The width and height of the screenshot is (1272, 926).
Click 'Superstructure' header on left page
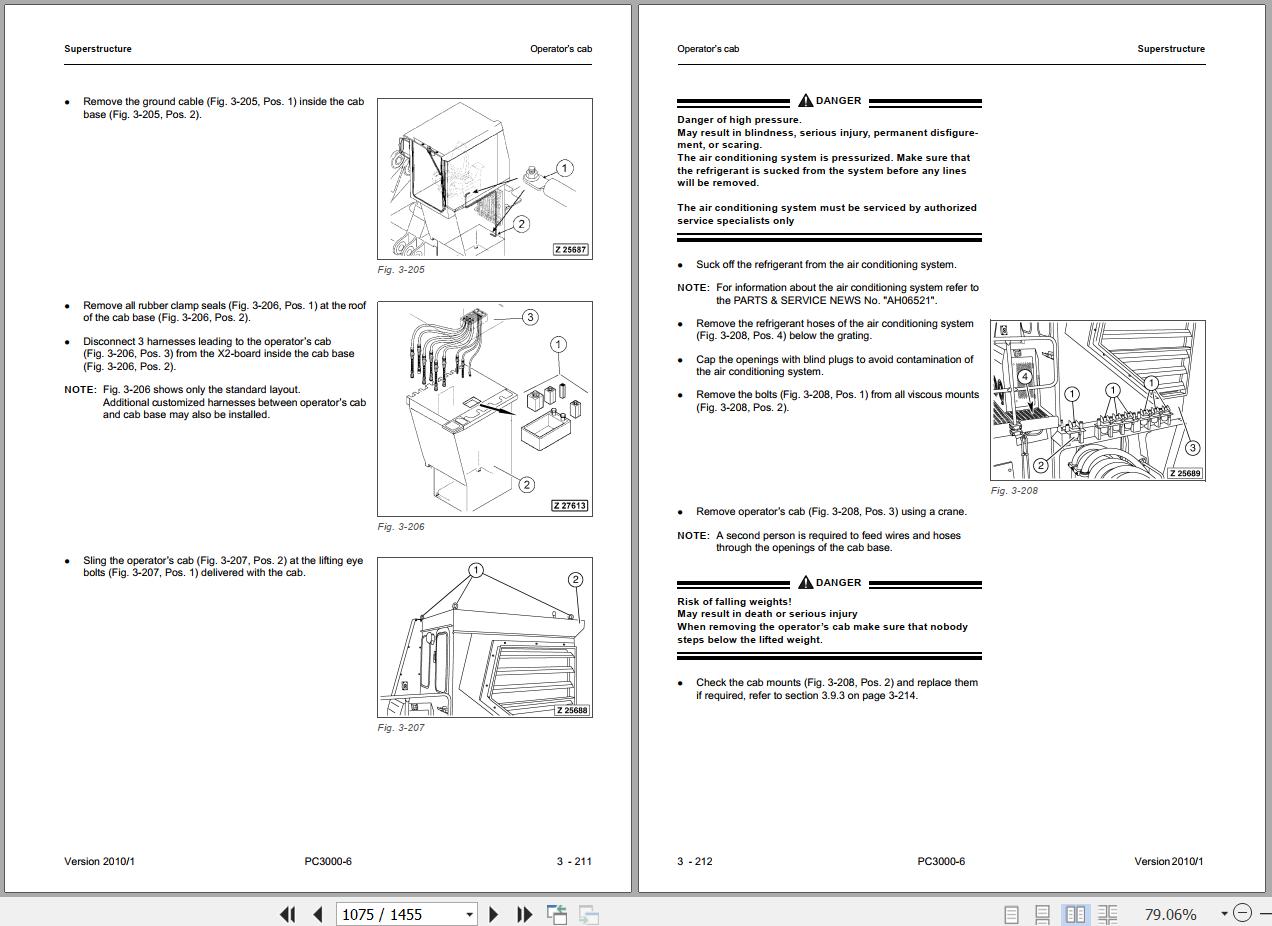(98, 49)
